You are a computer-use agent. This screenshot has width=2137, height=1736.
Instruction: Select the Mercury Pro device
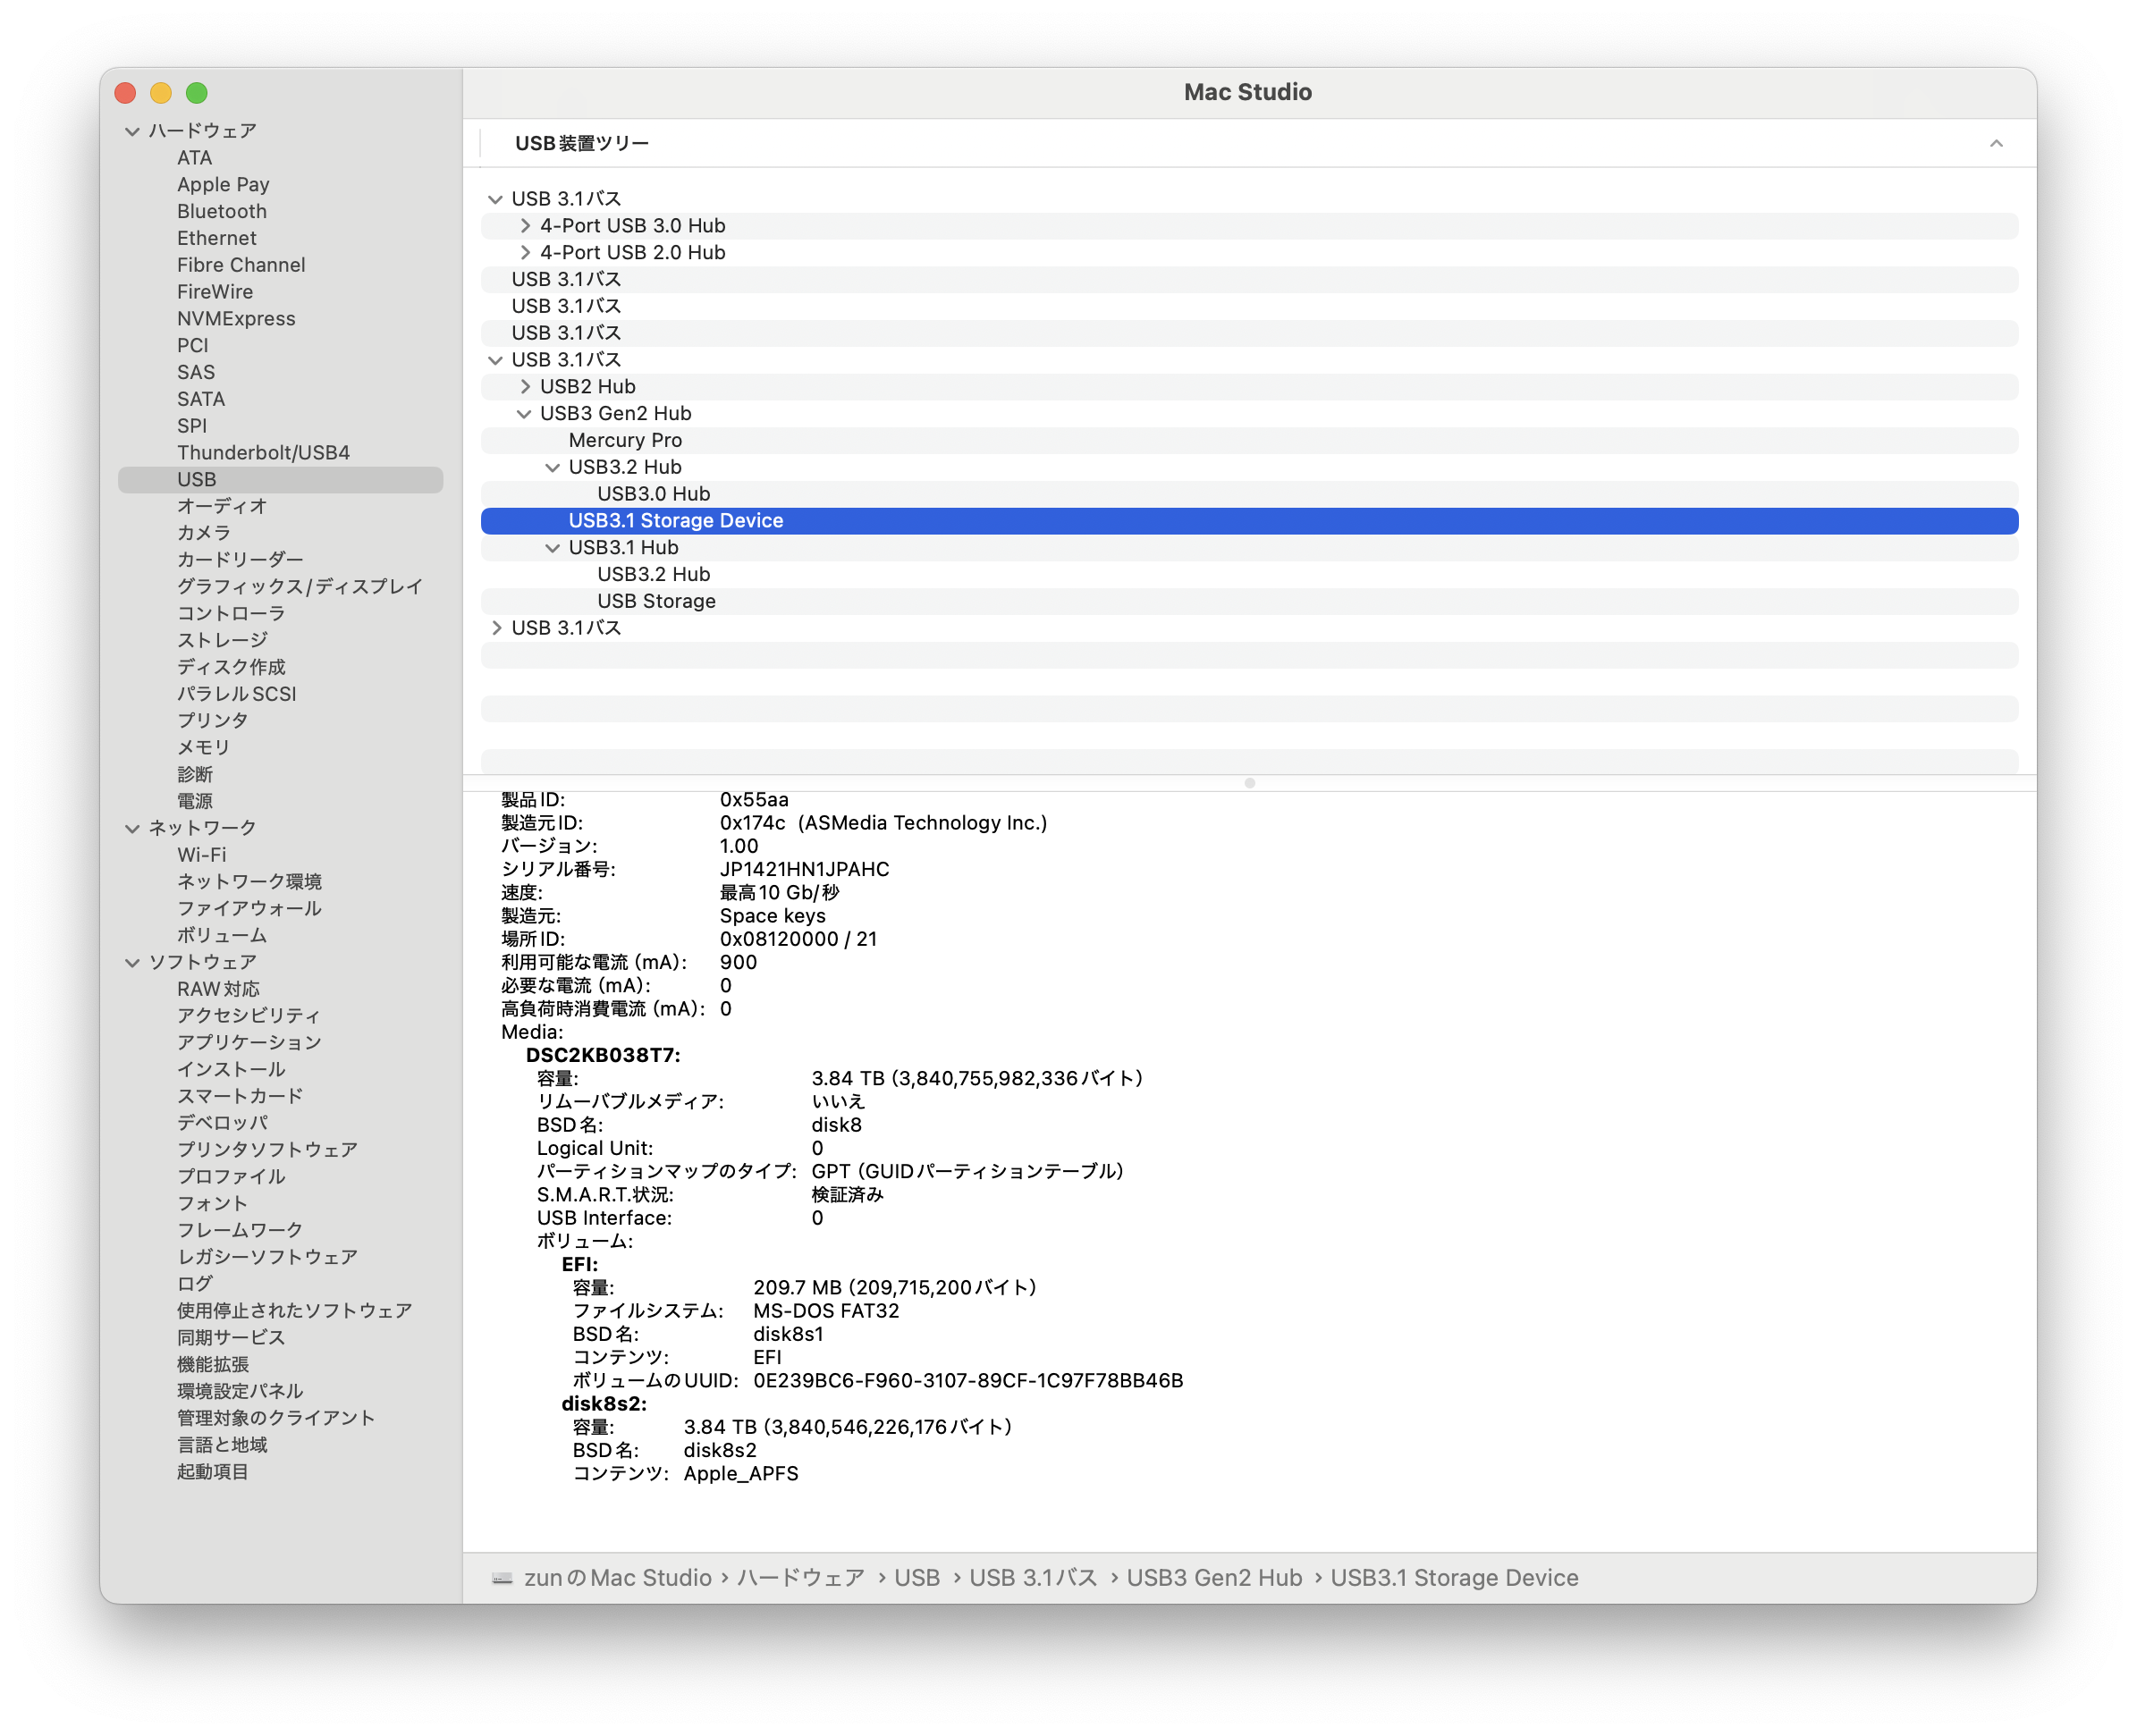coord(625,440)
